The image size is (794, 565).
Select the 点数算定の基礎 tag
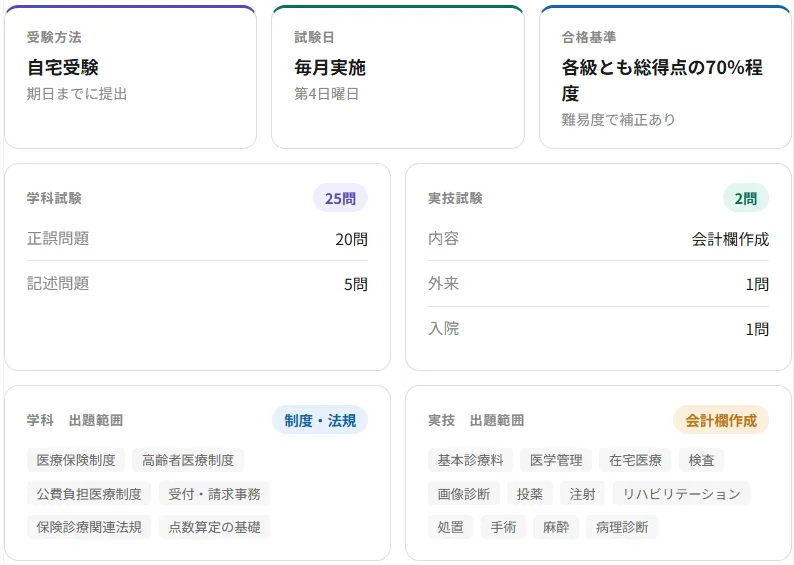214,527
